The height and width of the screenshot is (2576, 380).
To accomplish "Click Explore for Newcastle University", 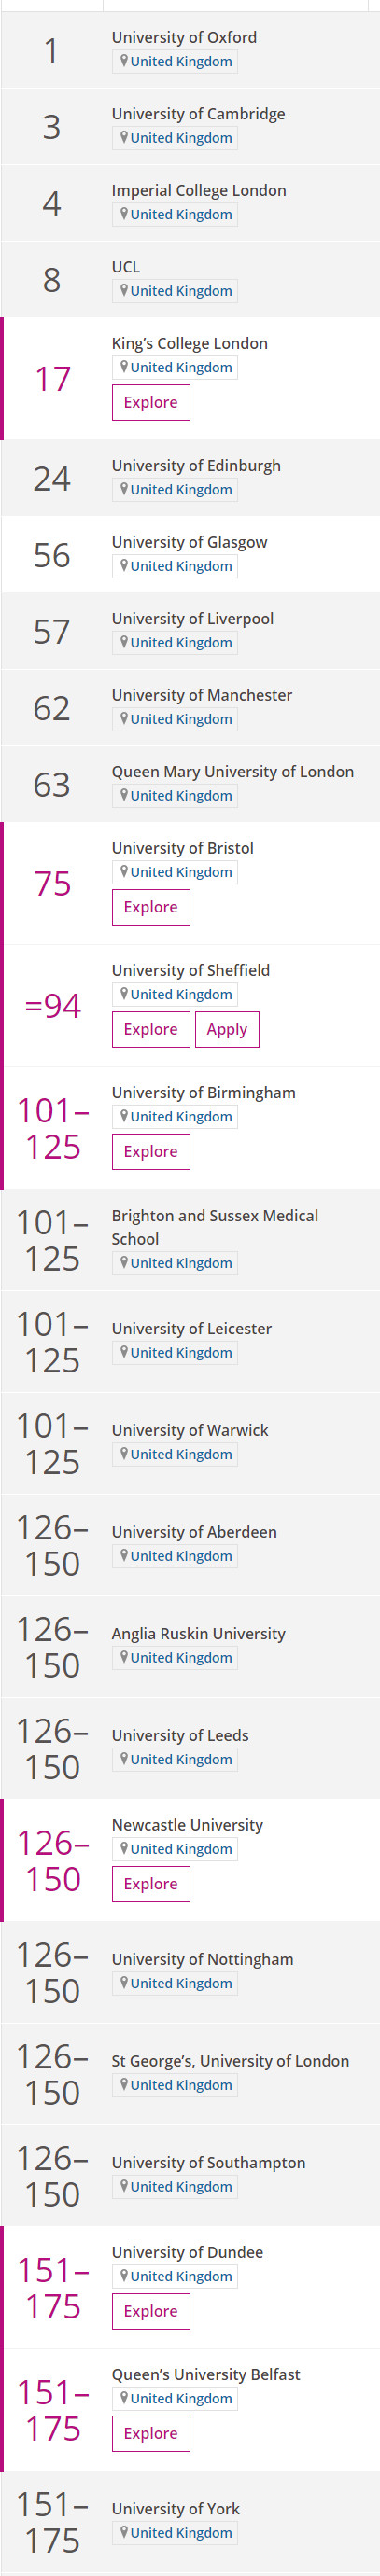I will pos(151,1883).
